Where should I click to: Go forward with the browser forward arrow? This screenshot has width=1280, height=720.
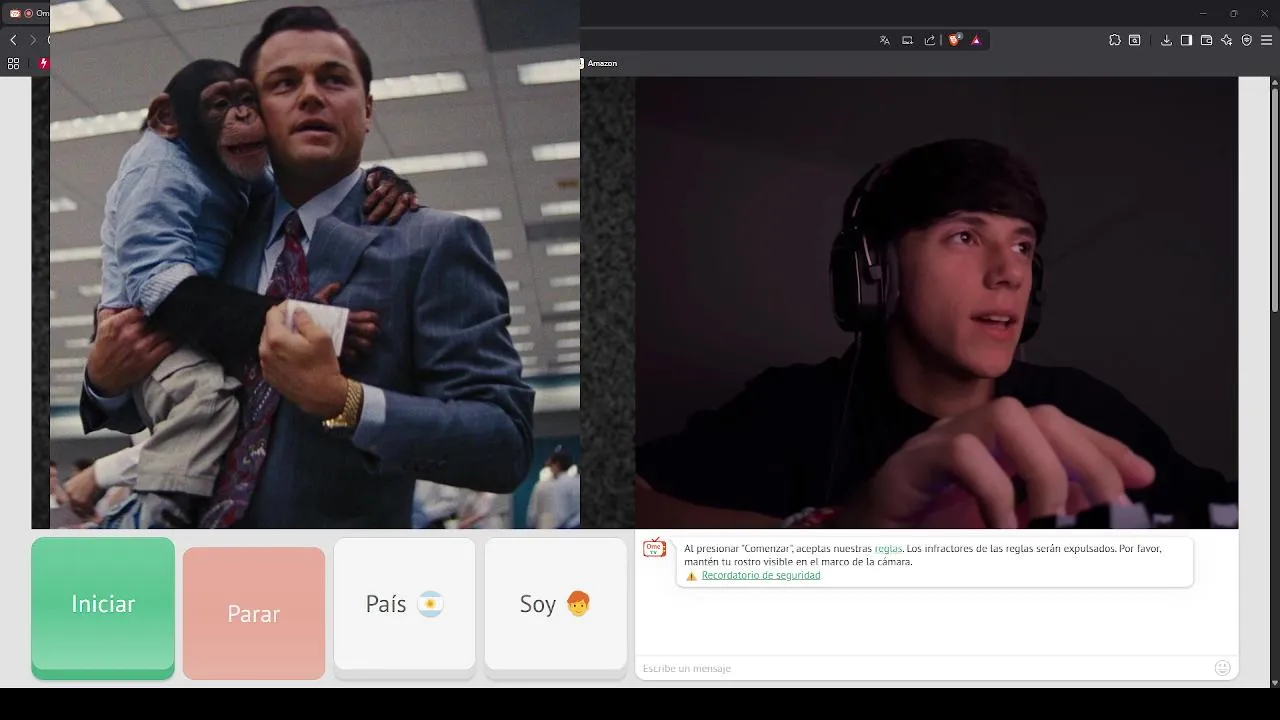[33, 40]
